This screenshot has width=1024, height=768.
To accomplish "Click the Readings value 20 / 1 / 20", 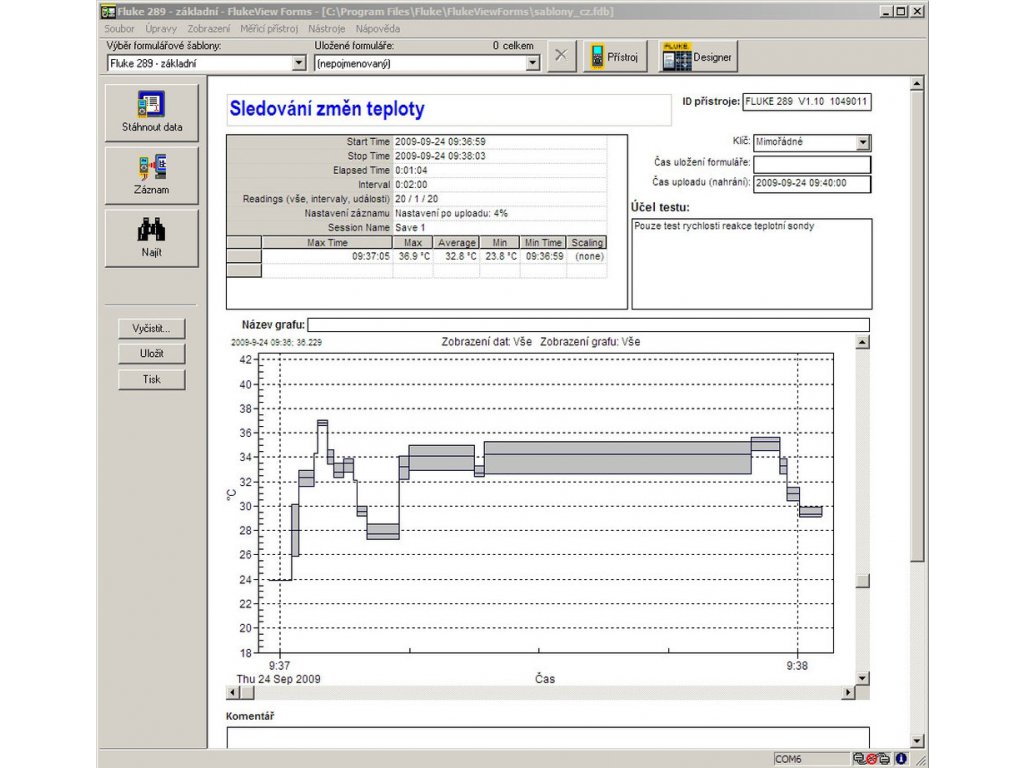I will coord(417,199).
